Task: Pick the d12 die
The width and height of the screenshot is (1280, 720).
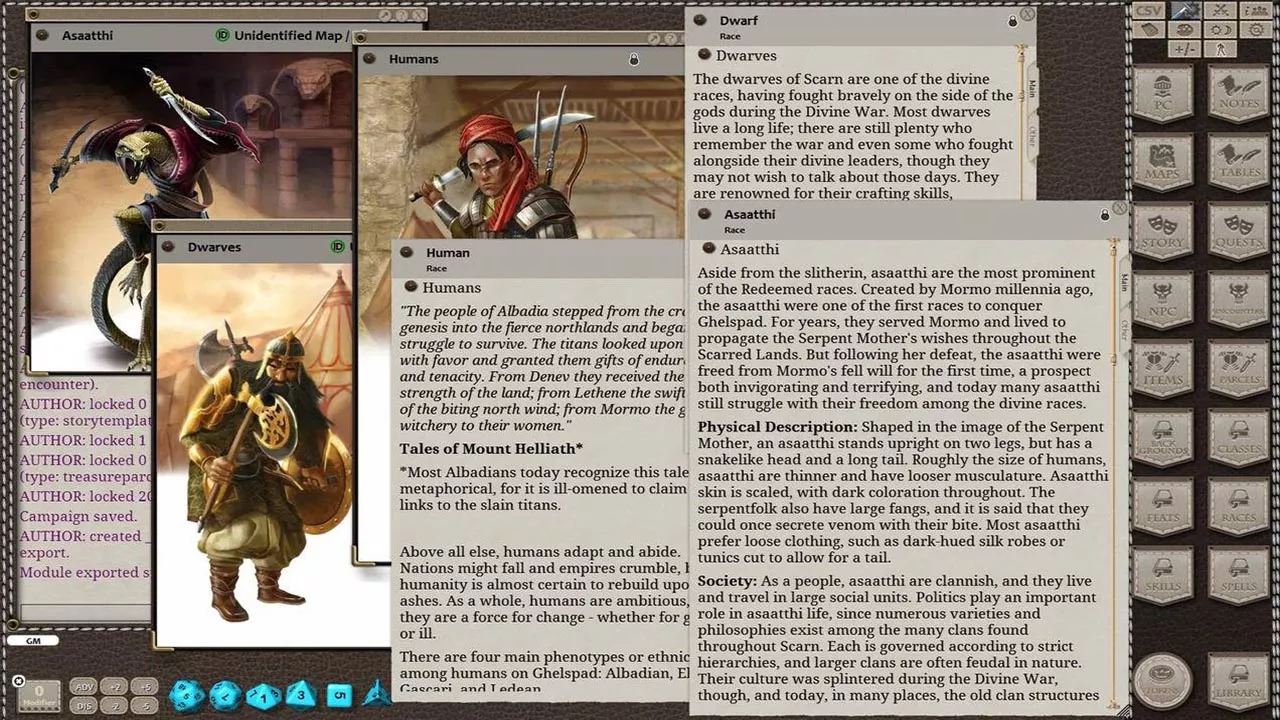Action: tap(226, 694)
